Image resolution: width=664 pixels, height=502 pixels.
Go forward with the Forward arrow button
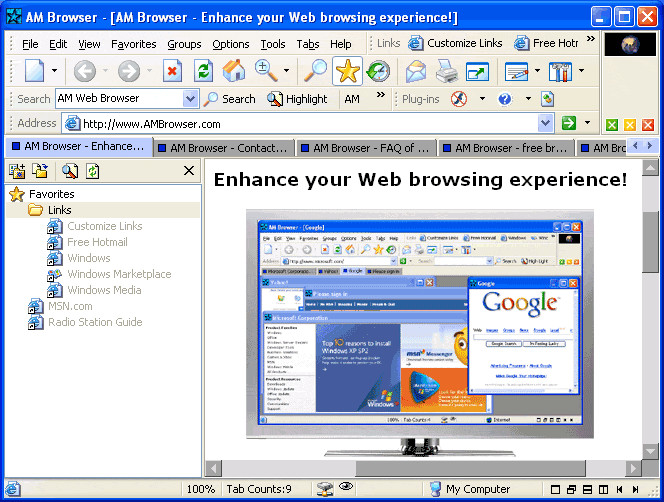(x=129, y=71)
